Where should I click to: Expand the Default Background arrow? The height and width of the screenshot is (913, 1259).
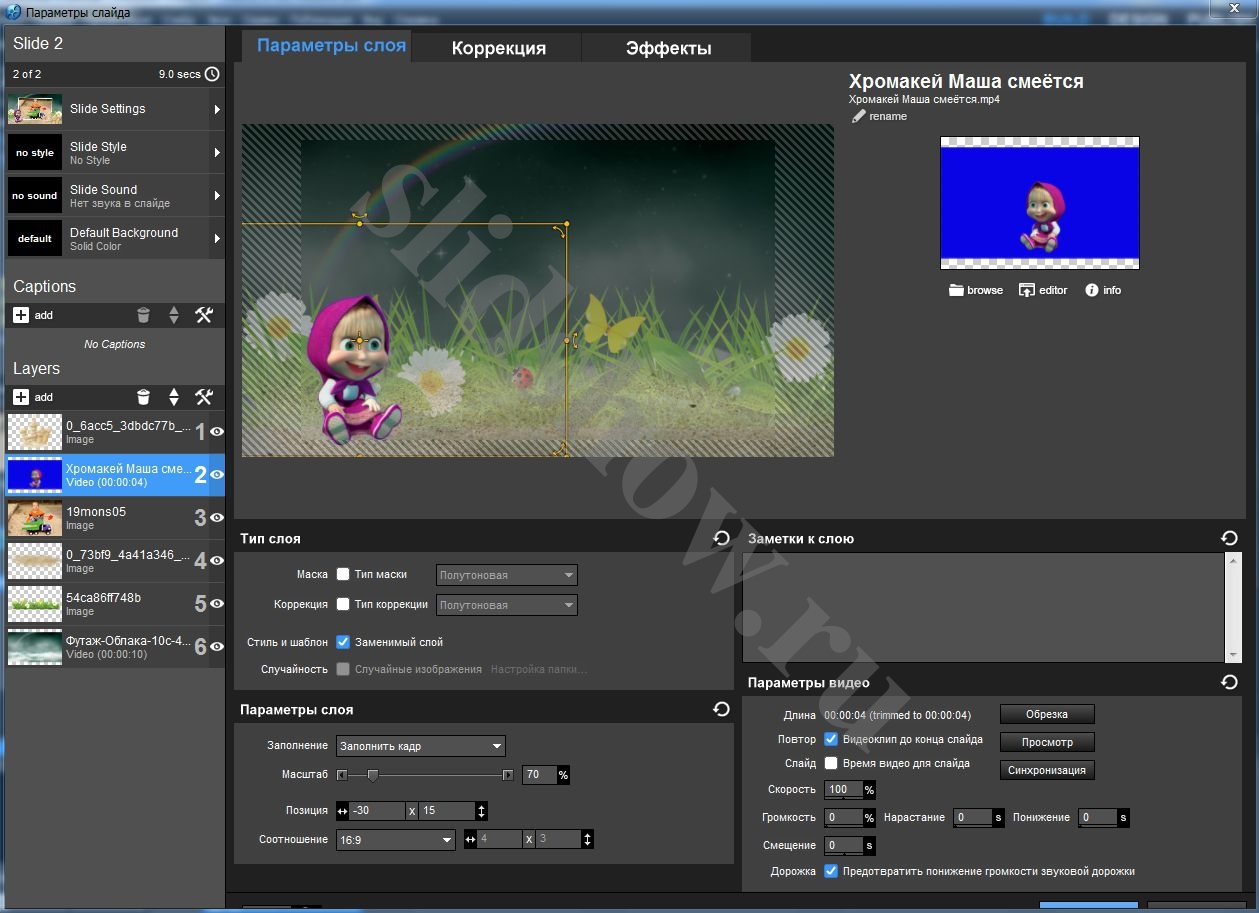[217, 239]
